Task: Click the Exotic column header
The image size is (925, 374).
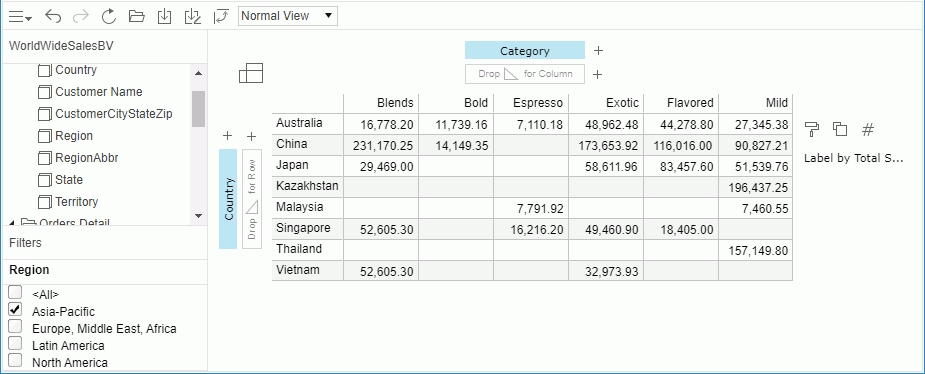Action: pos(606,103)
